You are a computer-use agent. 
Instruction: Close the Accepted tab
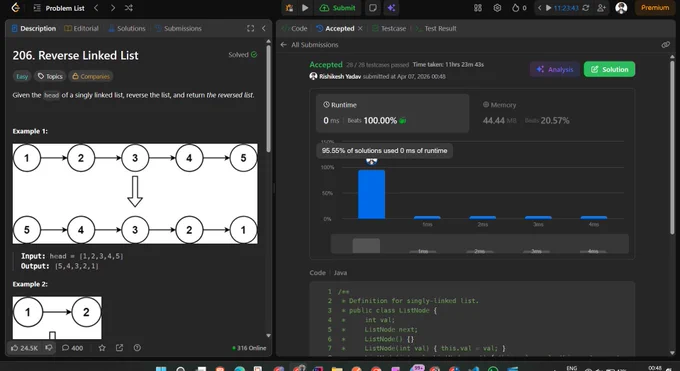(x=360, y=28)
